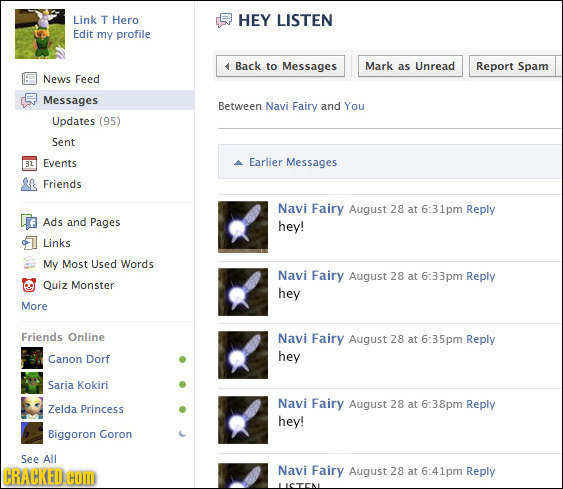
Task: Open the Quiz Monster app
Action: pos(79,285)
